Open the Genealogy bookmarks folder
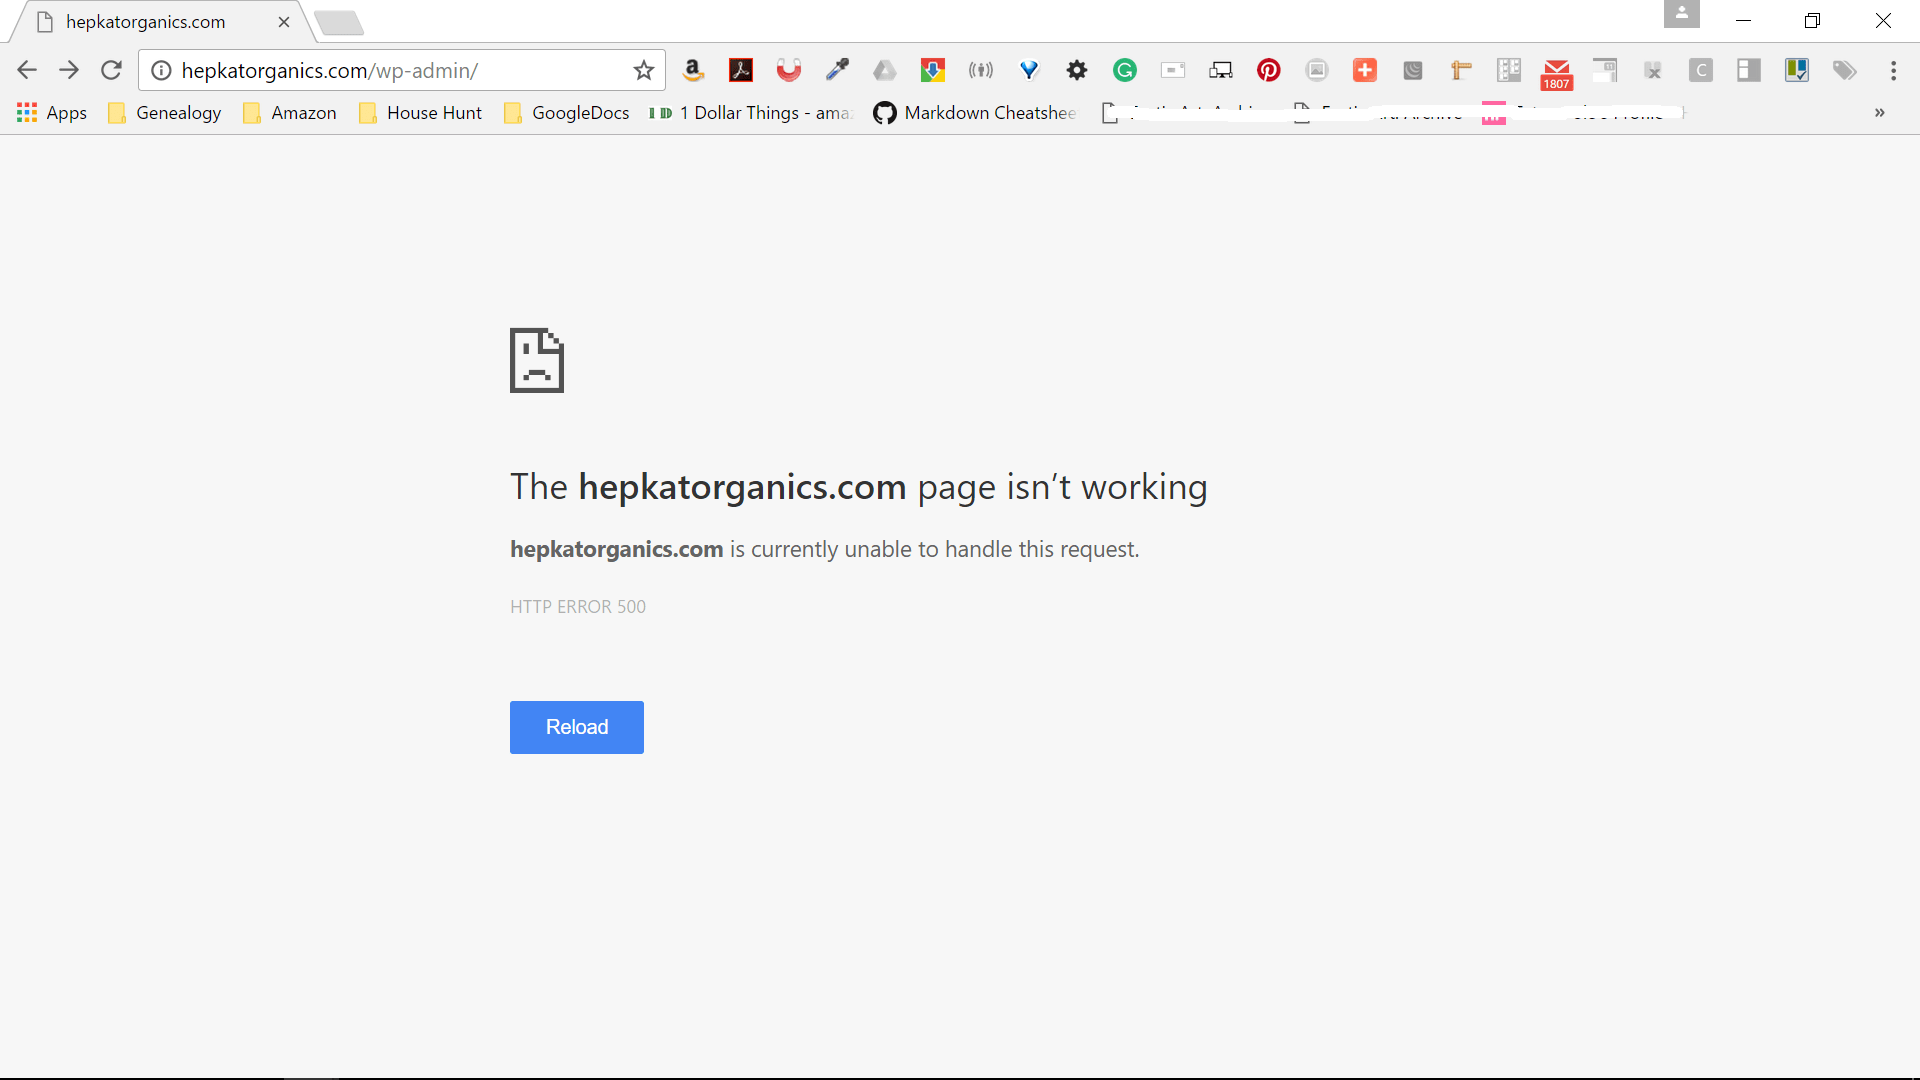 [165, 113]
